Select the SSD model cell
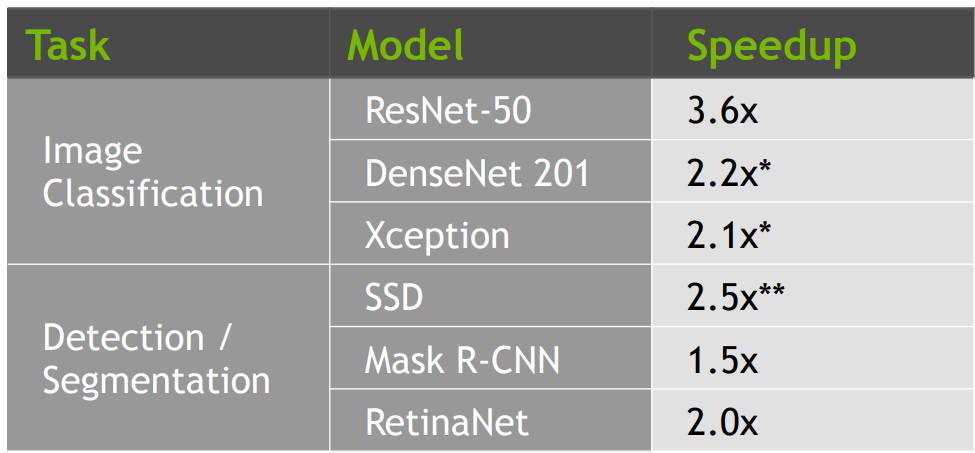The height and width of the screenshot is (453, 975). (x=490, y=296)
